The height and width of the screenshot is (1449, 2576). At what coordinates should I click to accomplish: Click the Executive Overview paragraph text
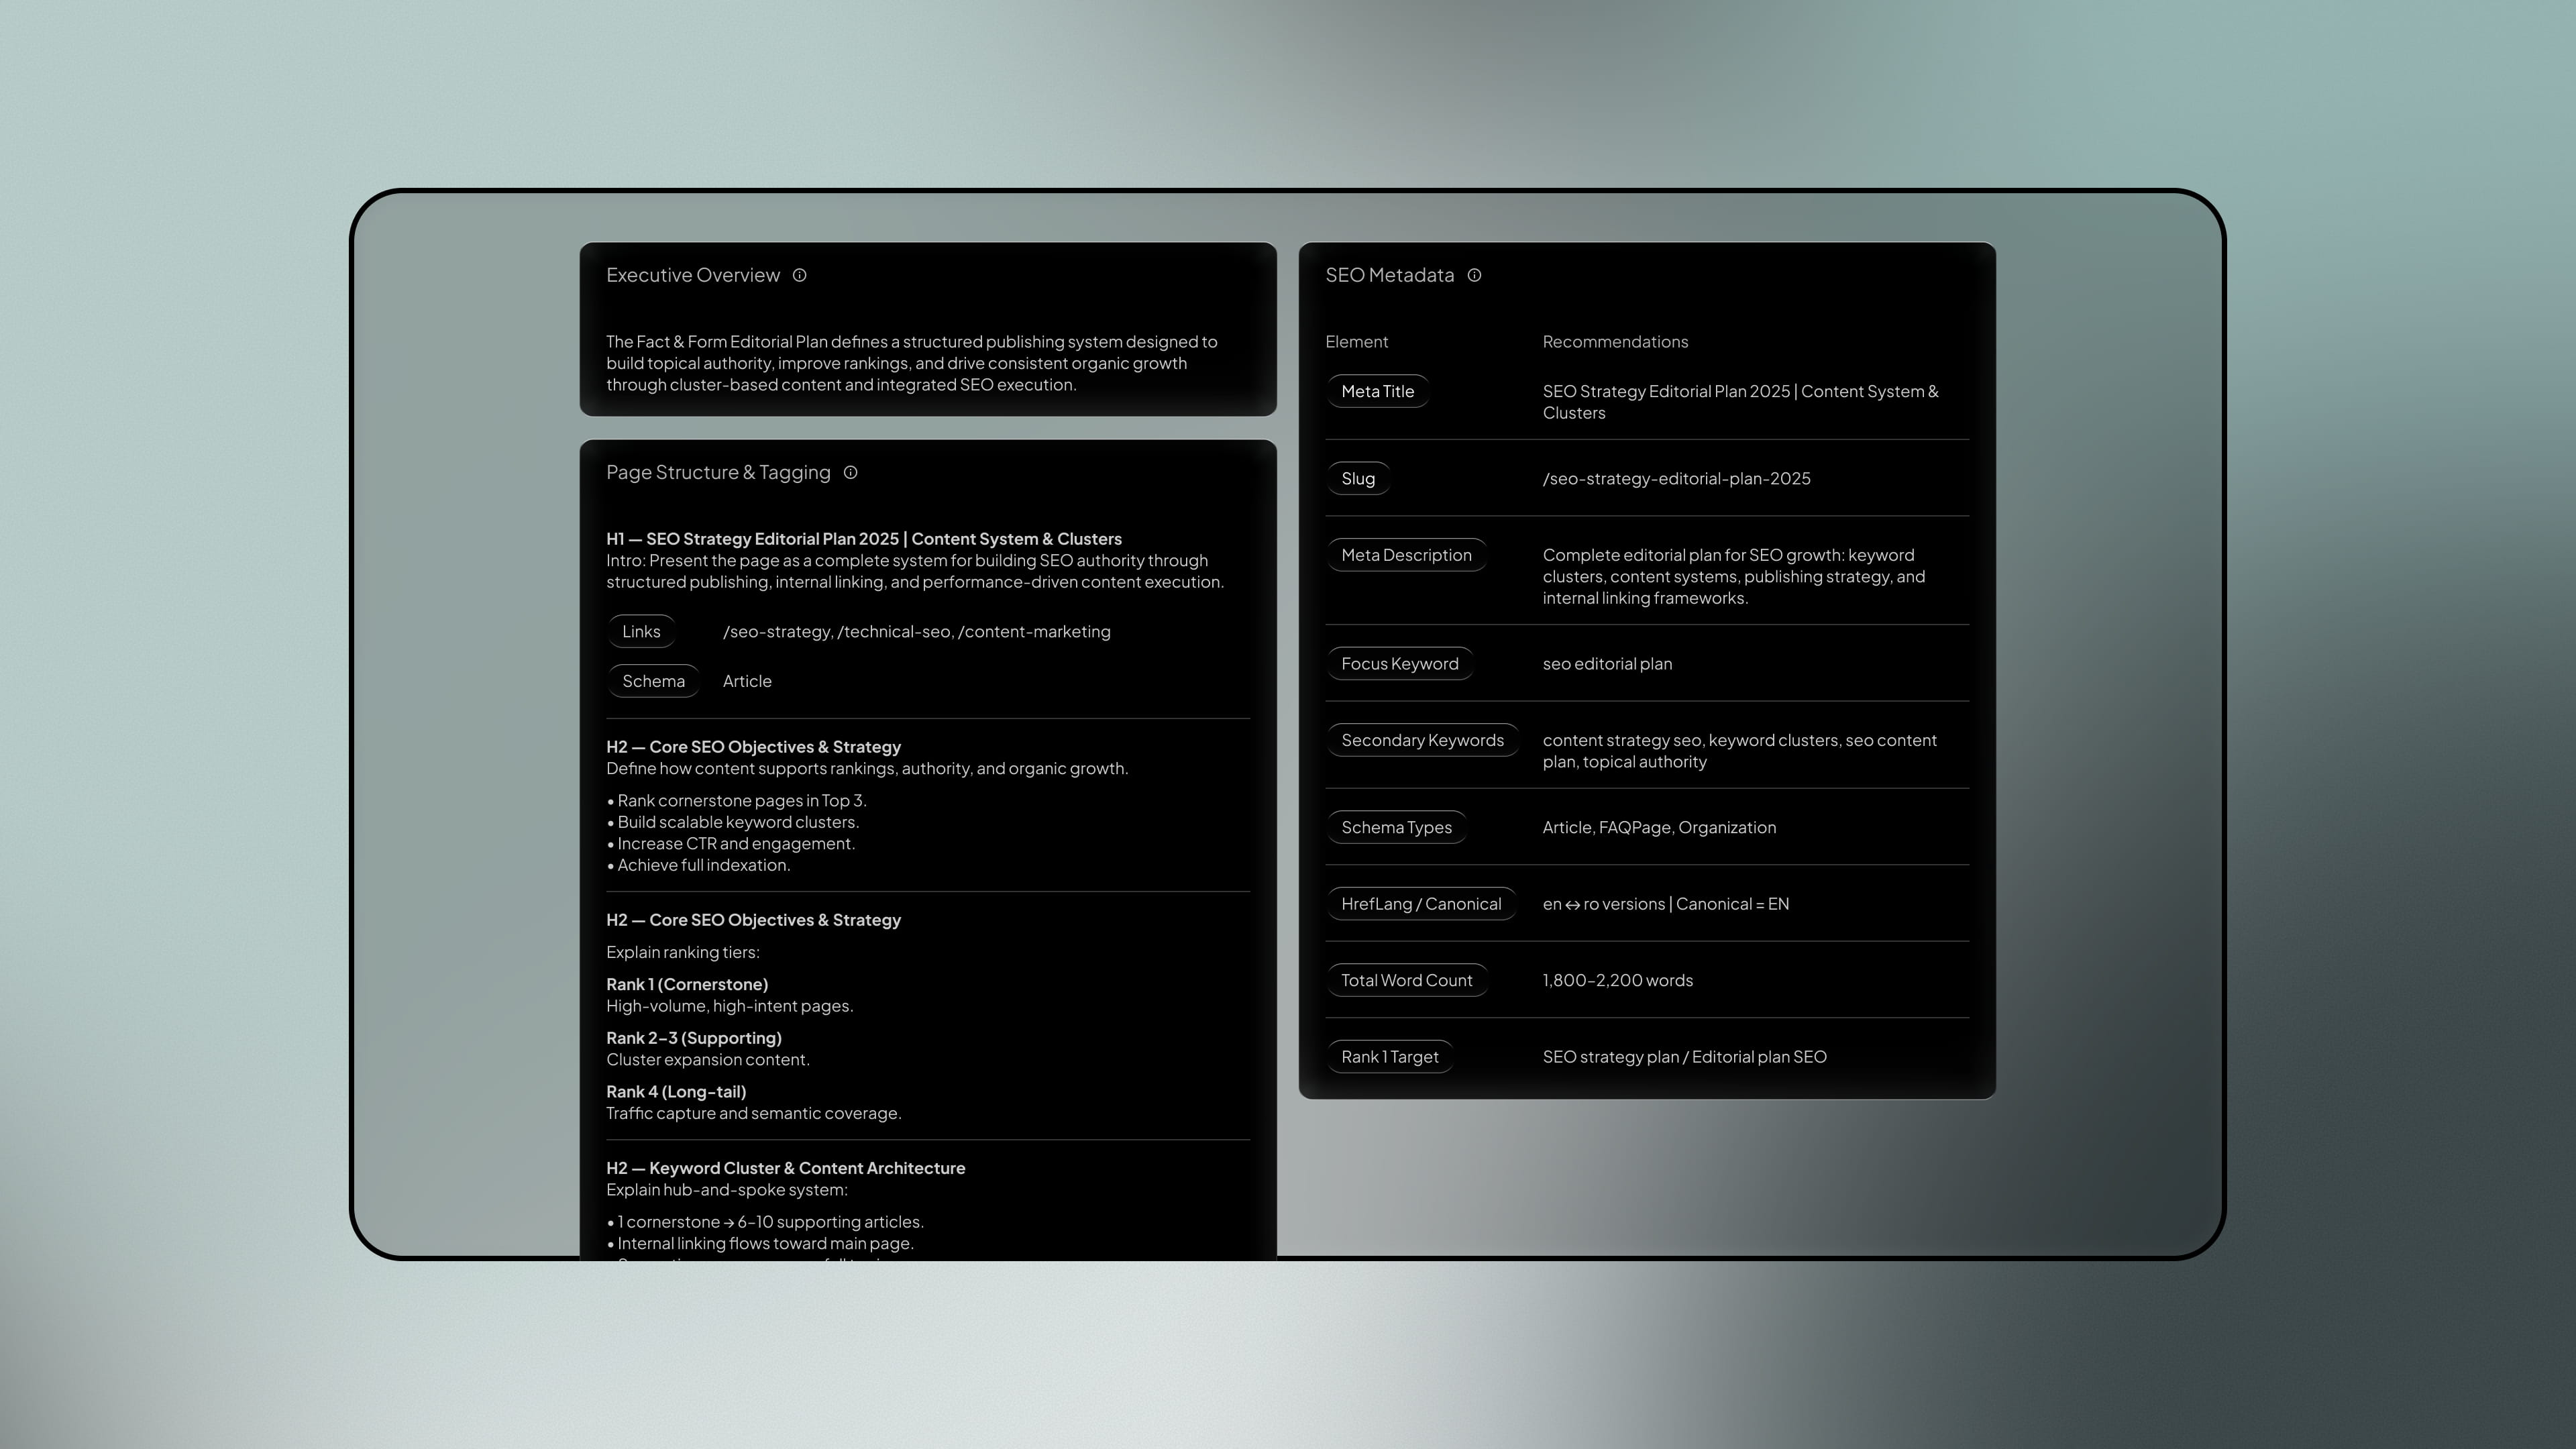pos(912,363)
